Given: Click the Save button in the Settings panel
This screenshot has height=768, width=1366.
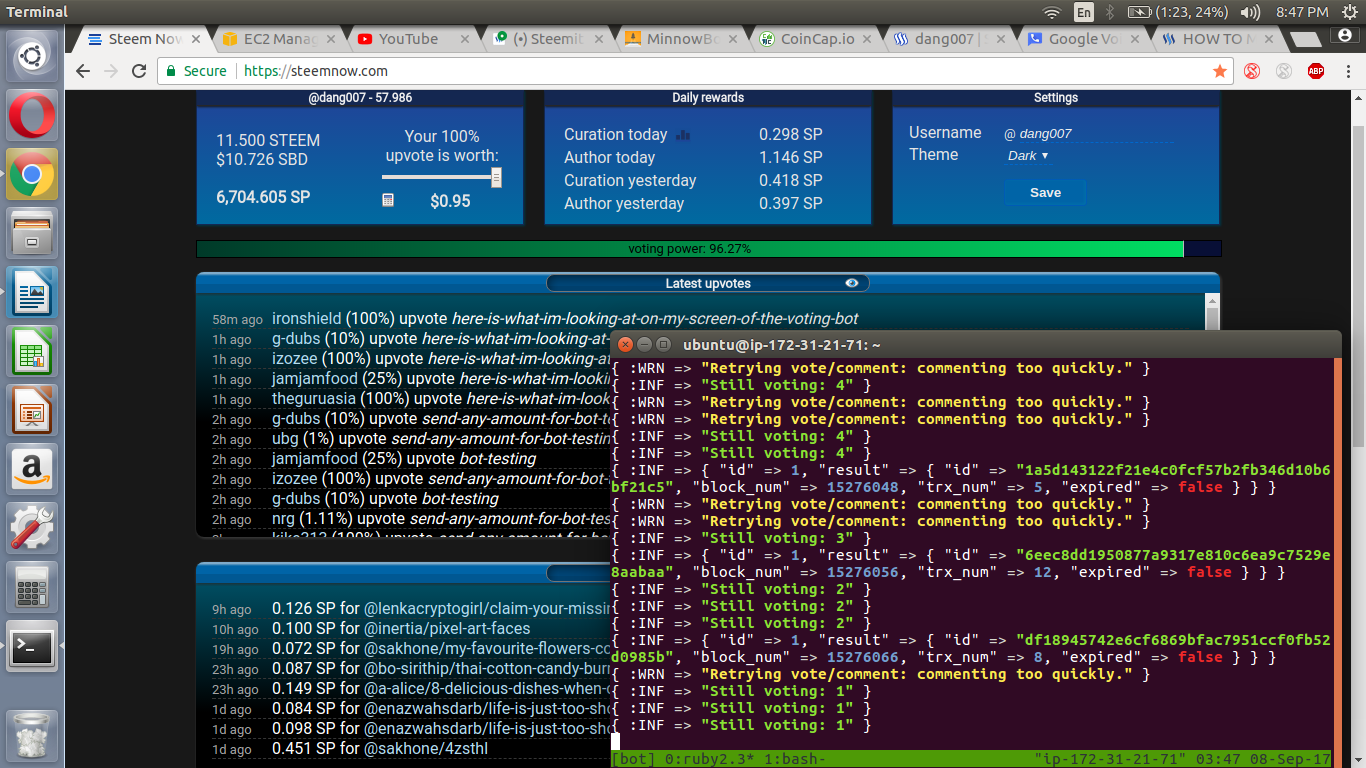Looking at the screenshot, I should [1045, 192].
